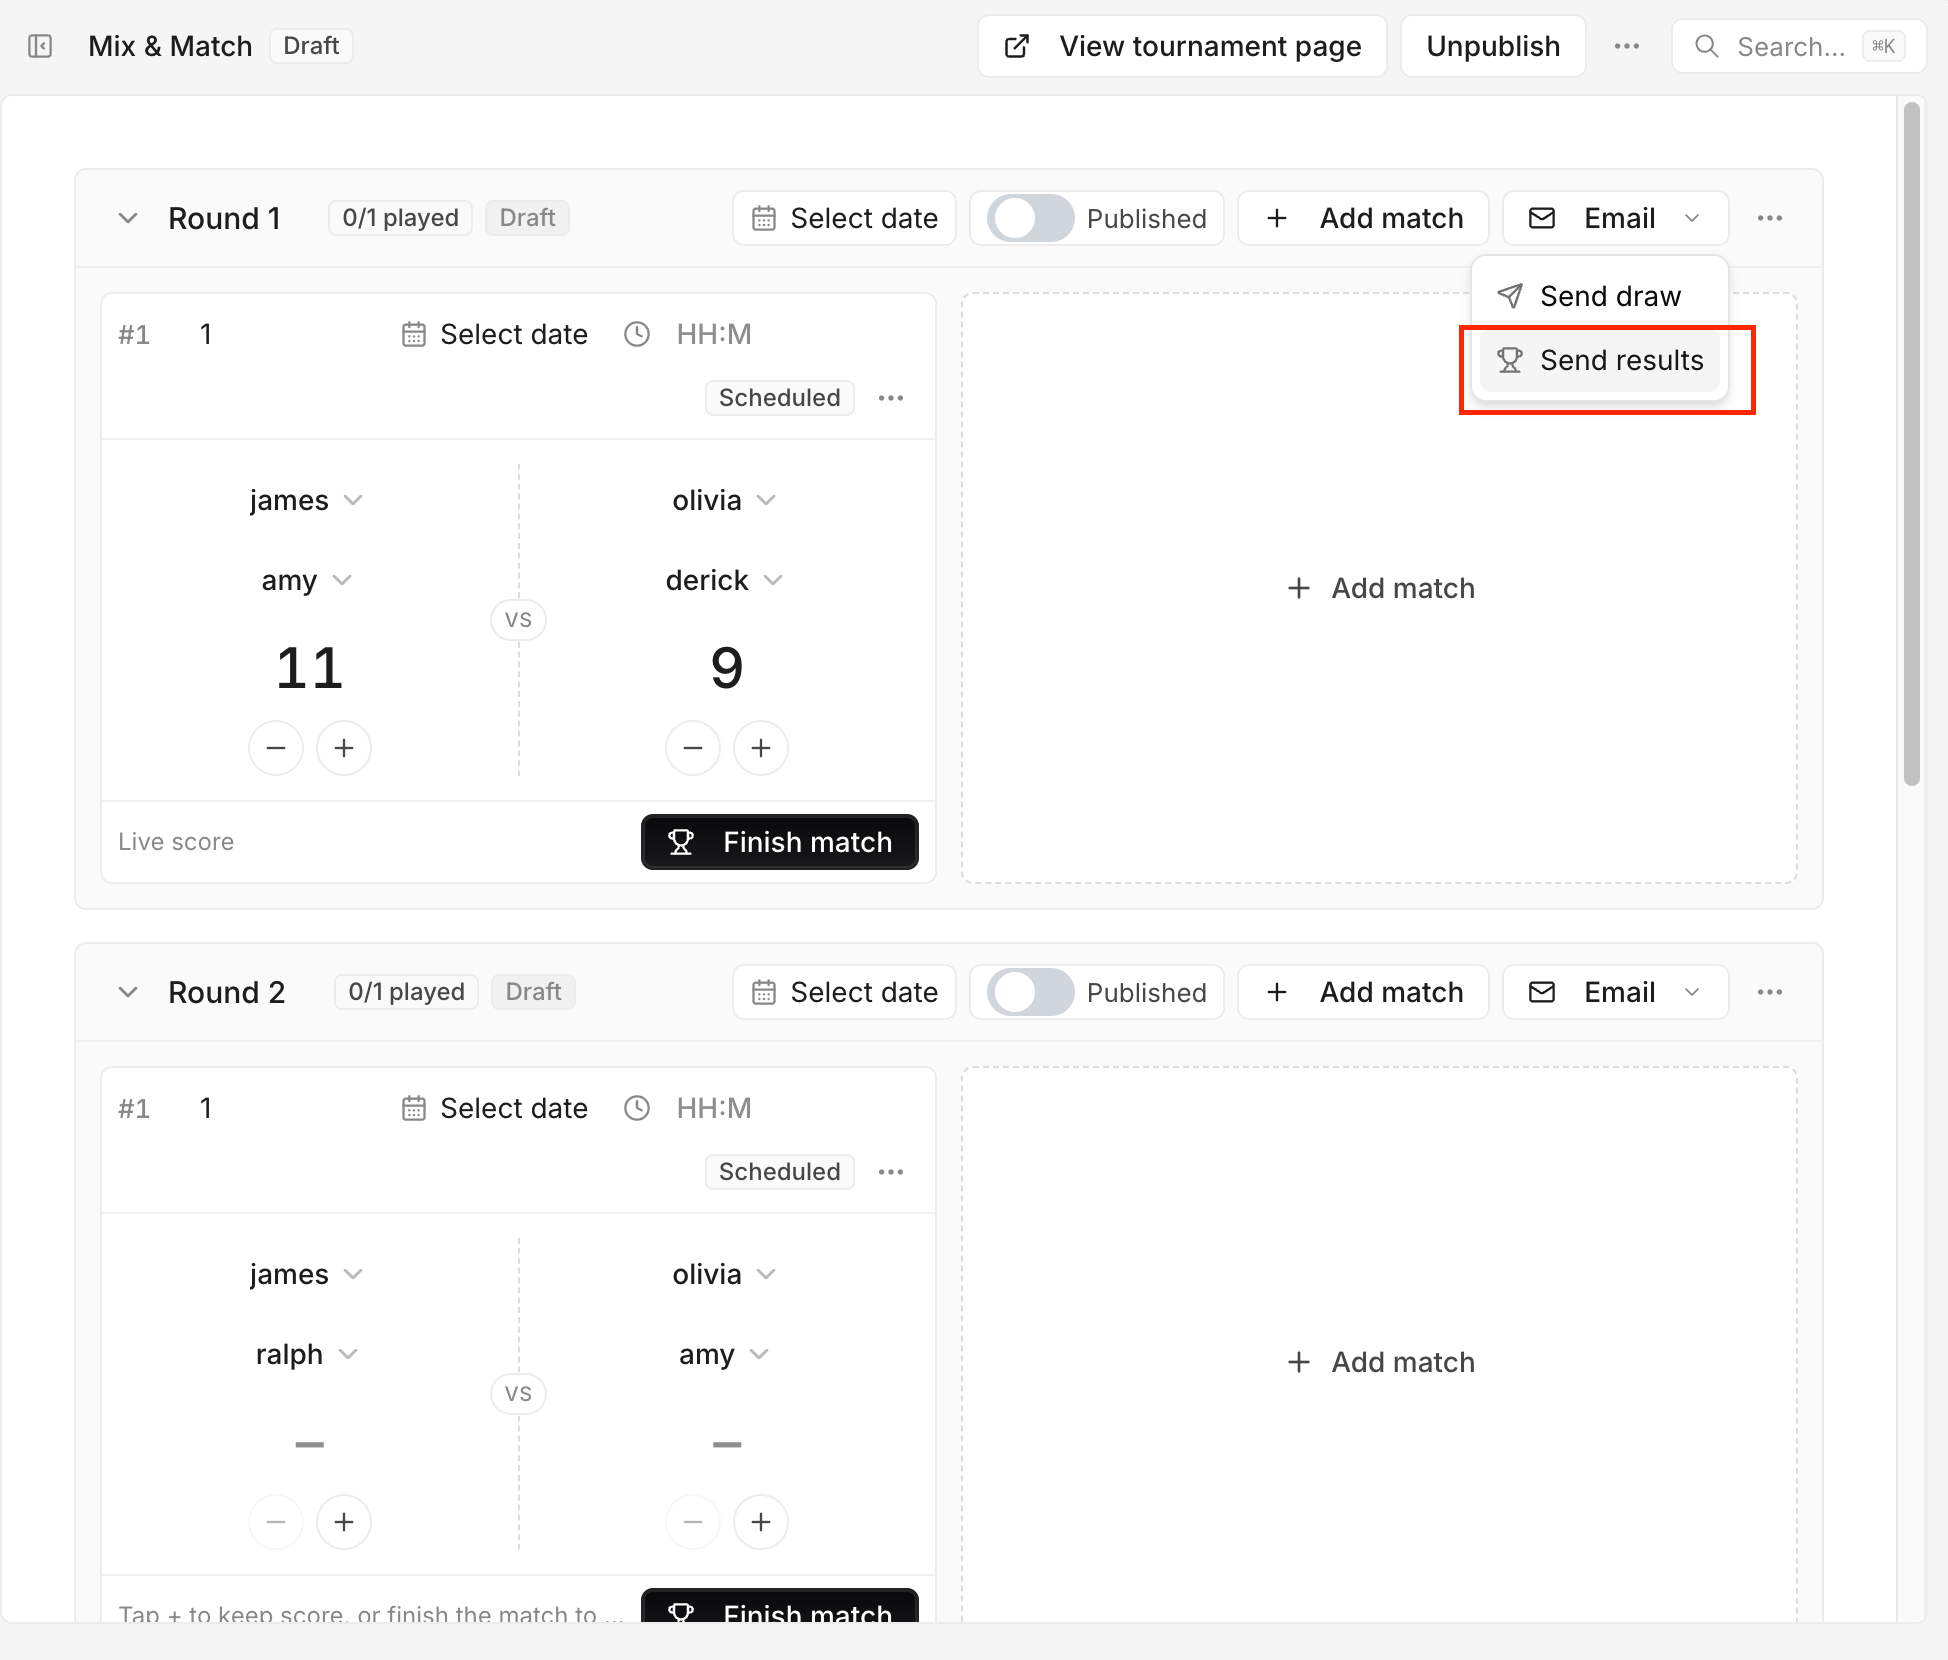This screenshot has height=1660, width=1948.
Task: Open tournament options ellipsis next to Unpublish
Action: (x=1627, y=46)
